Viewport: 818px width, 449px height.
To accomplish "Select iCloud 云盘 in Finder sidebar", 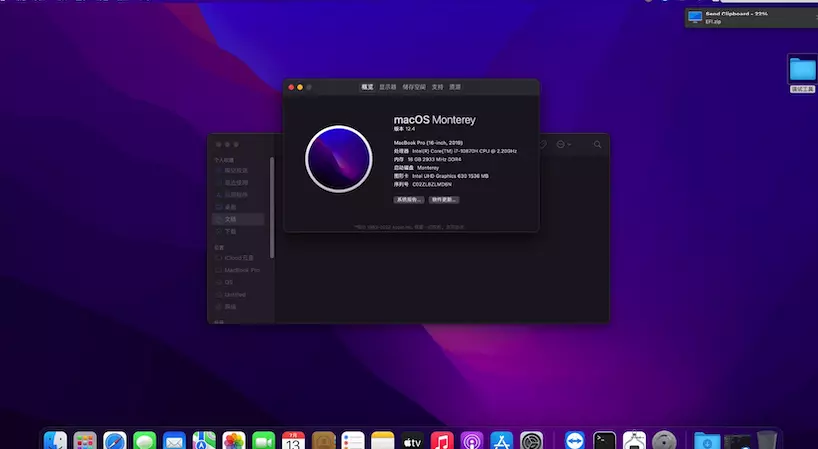I will pos(238,258).
